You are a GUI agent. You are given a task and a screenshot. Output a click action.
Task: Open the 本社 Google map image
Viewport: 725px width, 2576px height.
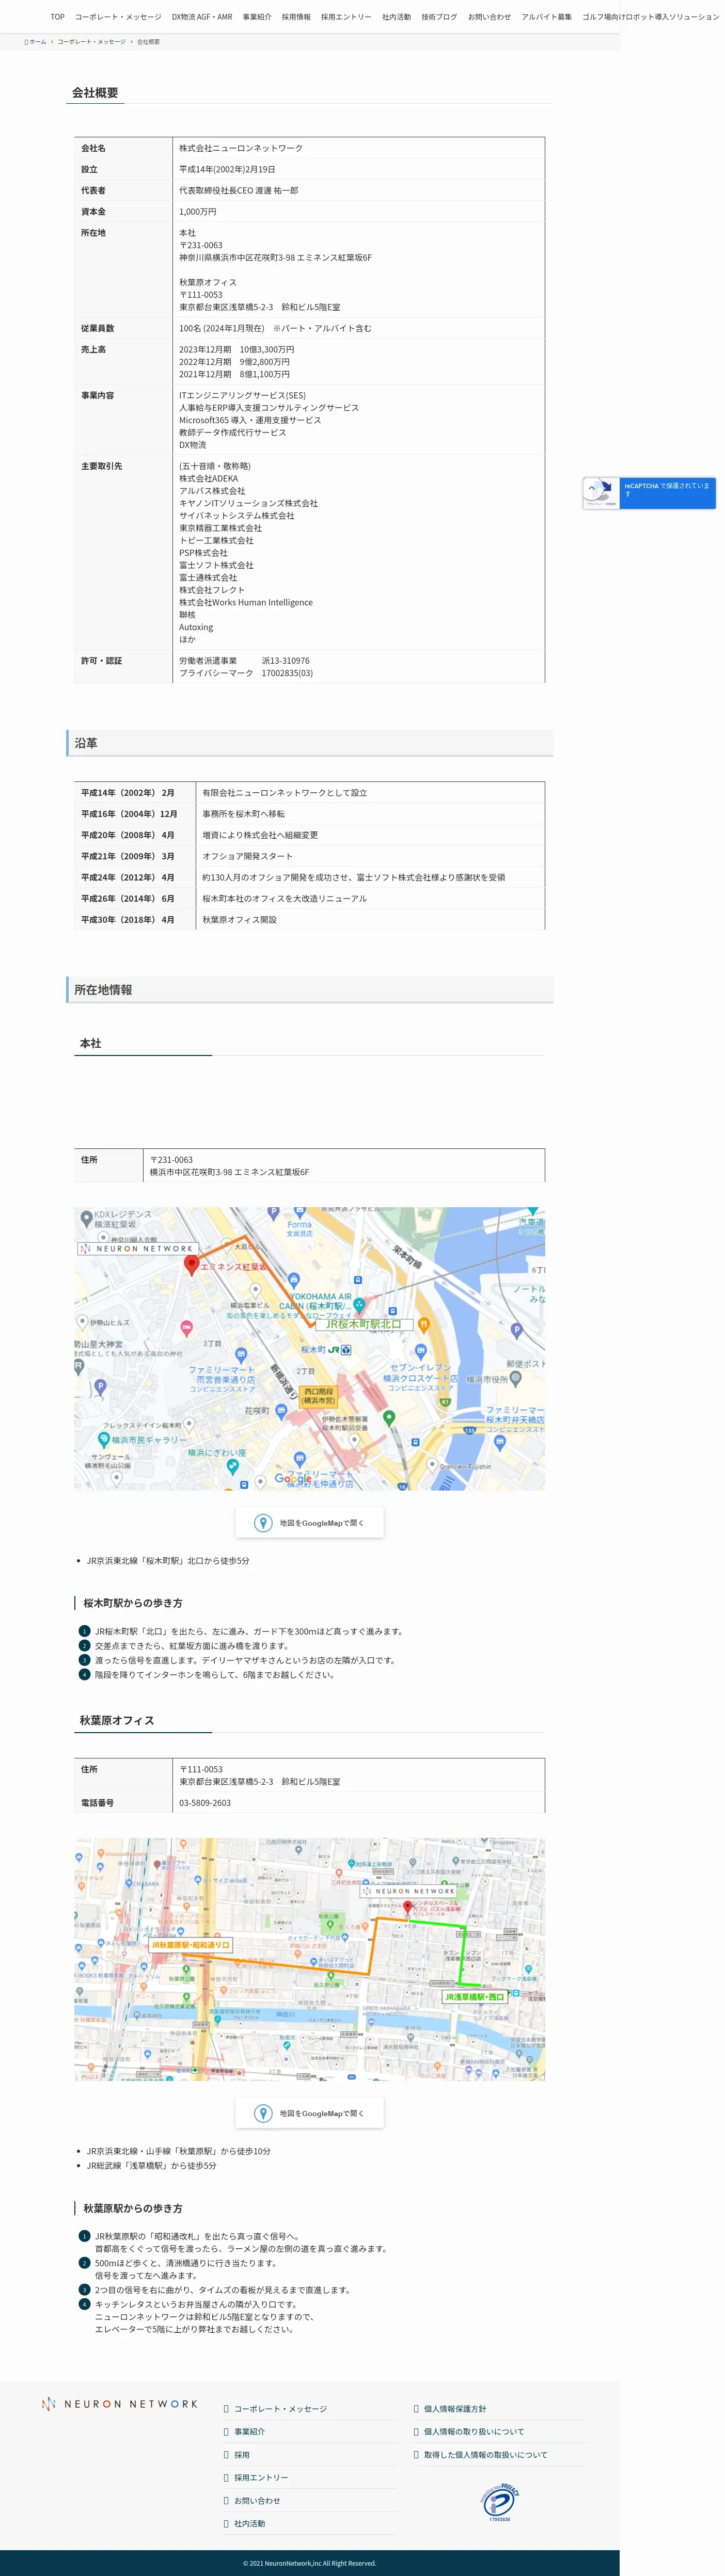click(x=309, y=1348)
